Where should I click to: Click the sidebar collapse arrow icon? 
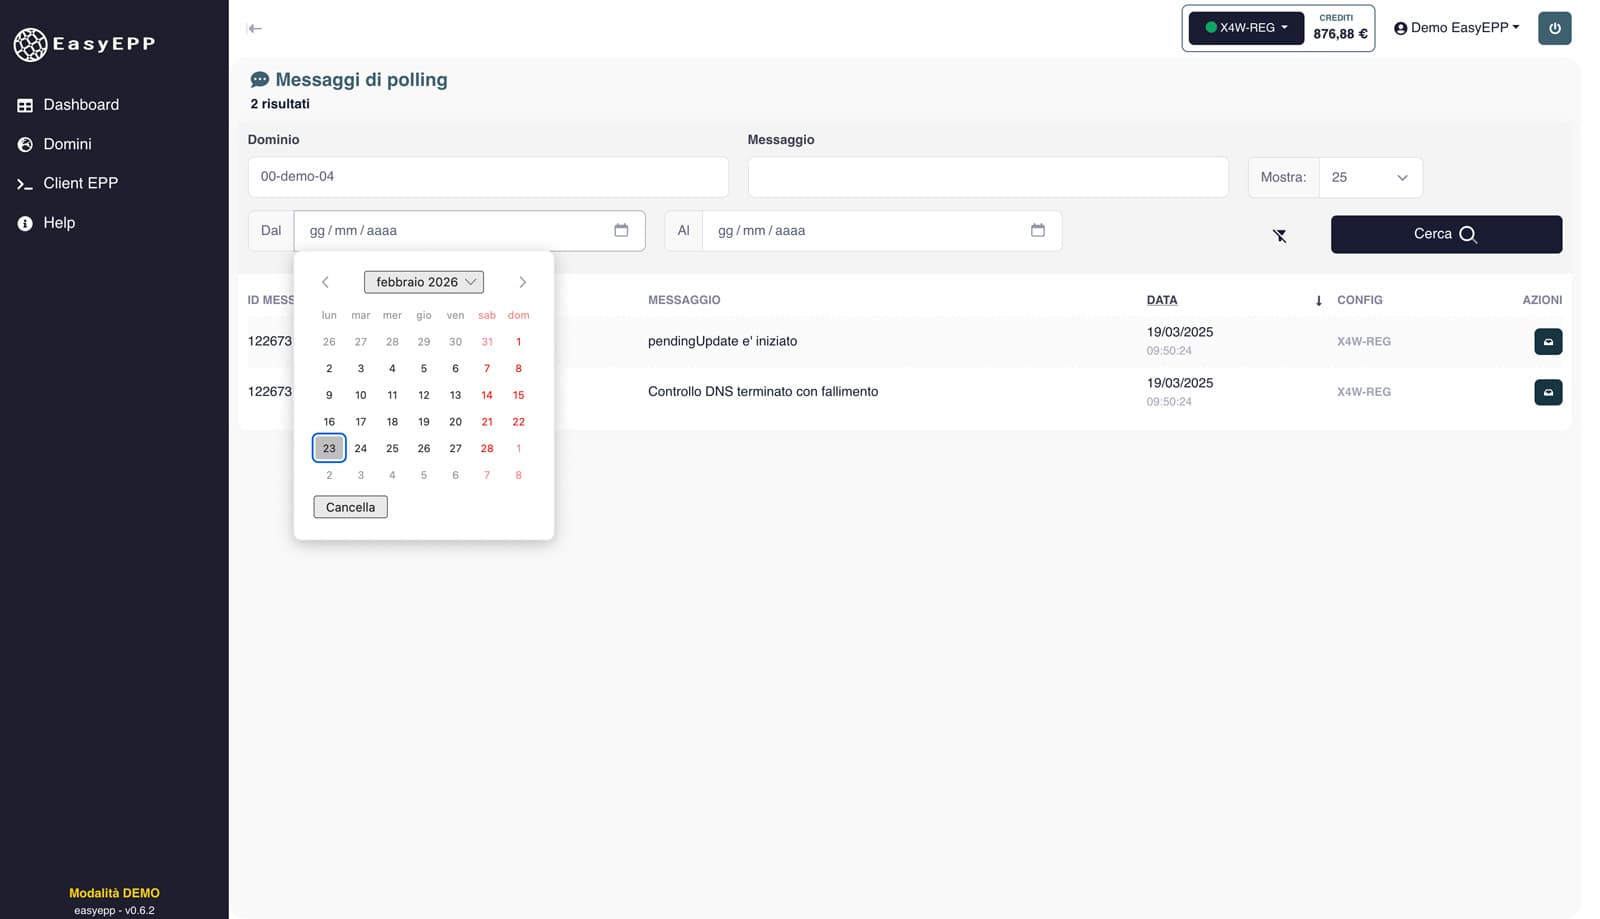click(x=255, y=28)
